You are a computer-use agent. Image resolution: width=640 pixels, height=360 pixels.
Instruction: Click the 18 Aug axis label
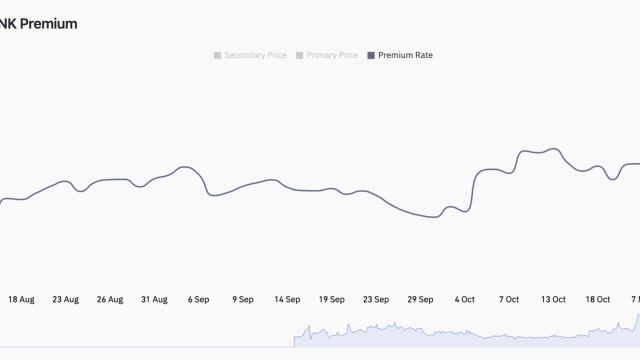pyautogui.click(x=21, y=300)
